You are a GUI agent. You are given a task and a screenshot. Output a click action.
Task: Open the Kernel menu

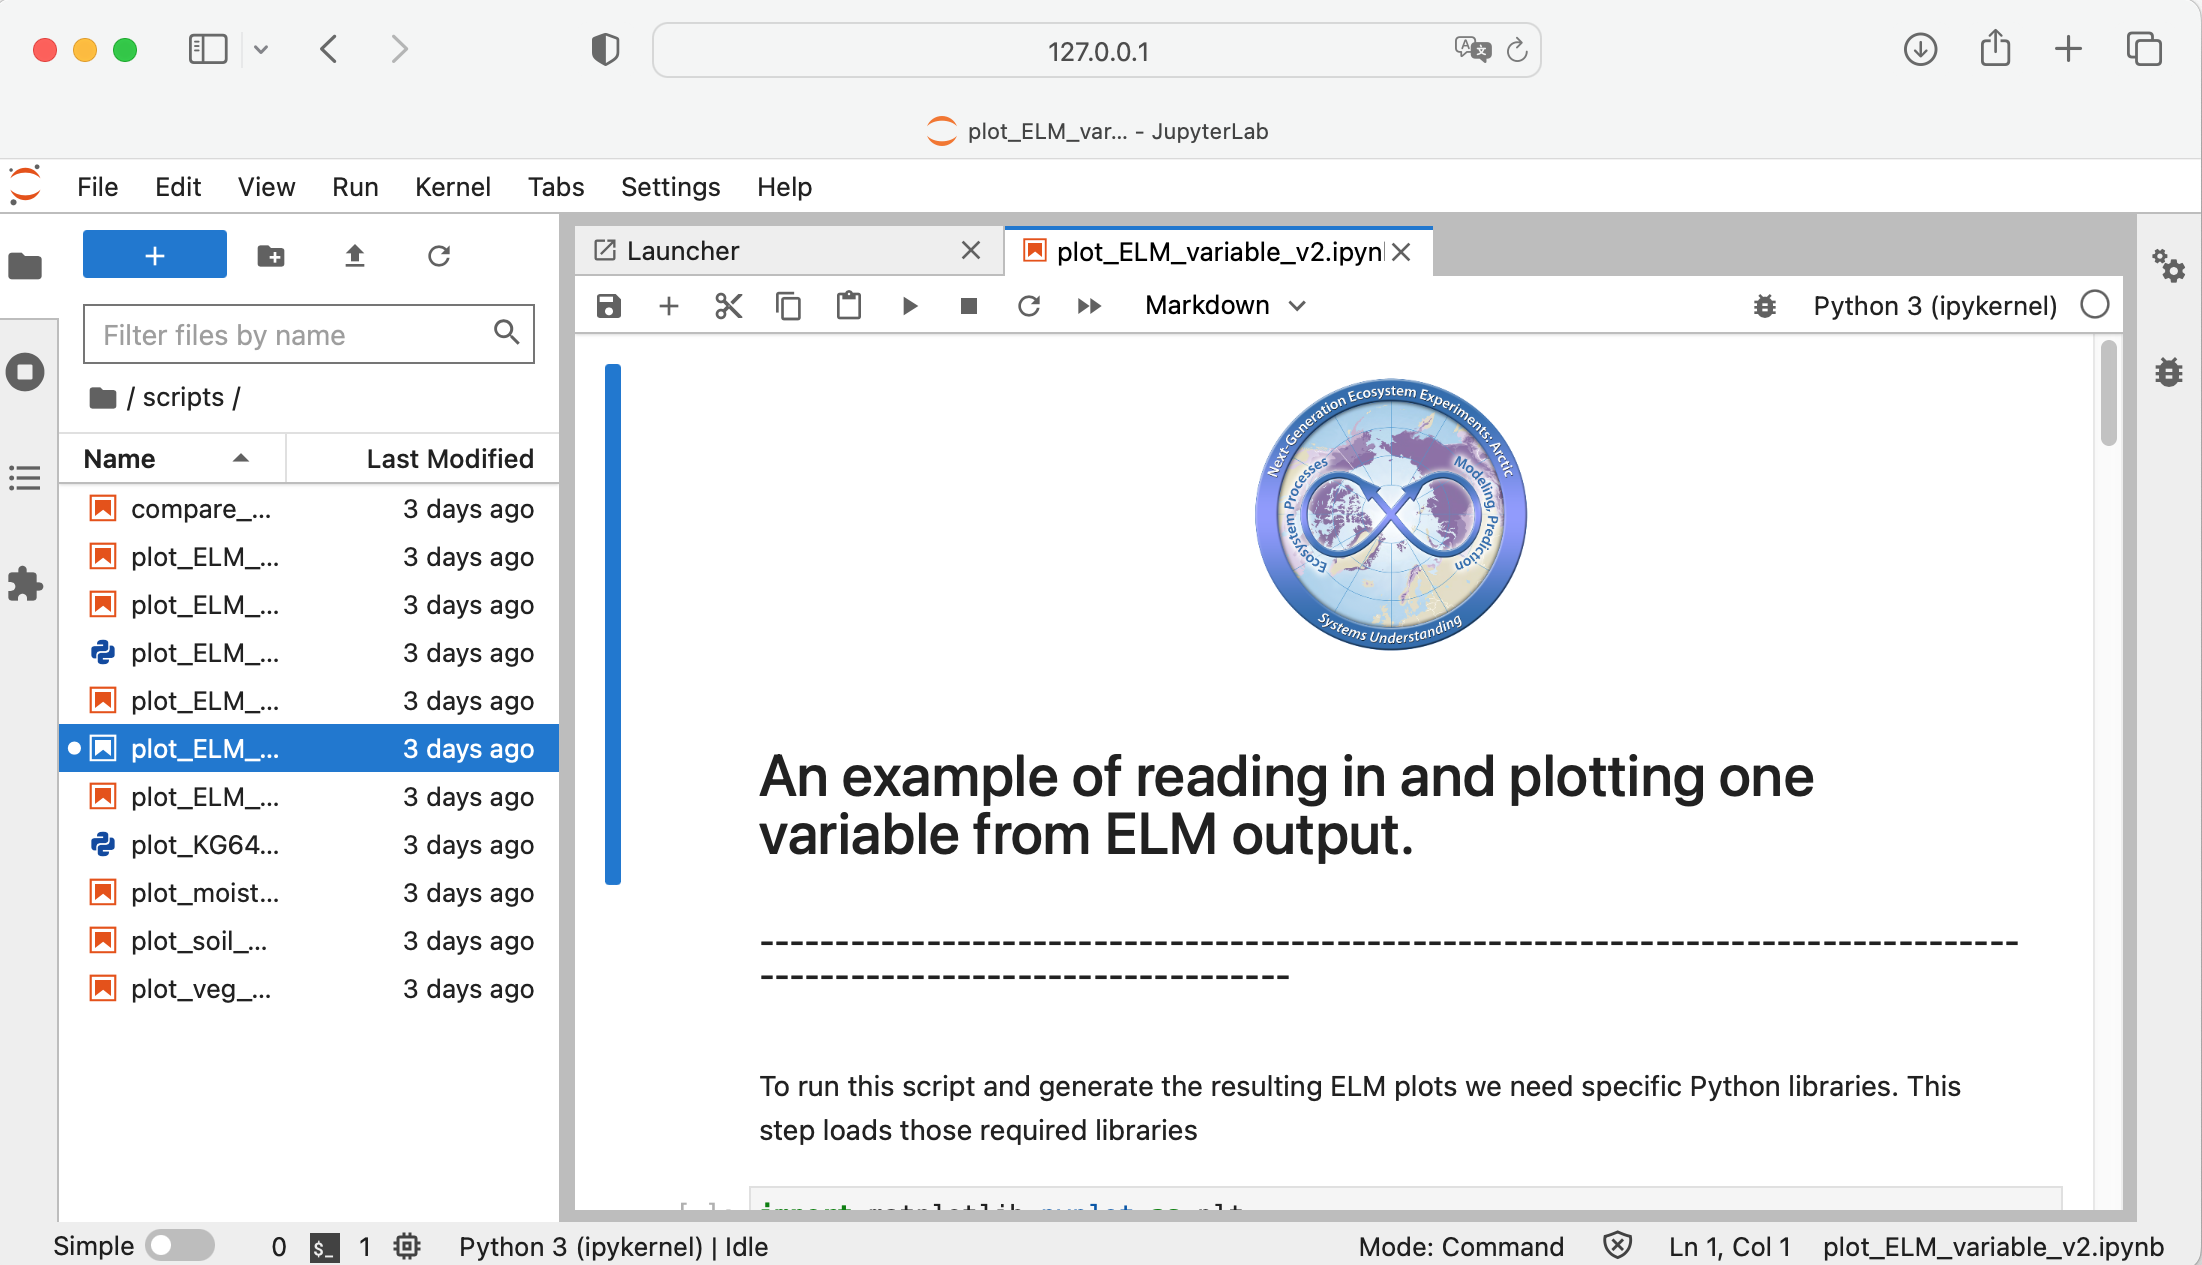pyautogui.click(x=452, y=187)
